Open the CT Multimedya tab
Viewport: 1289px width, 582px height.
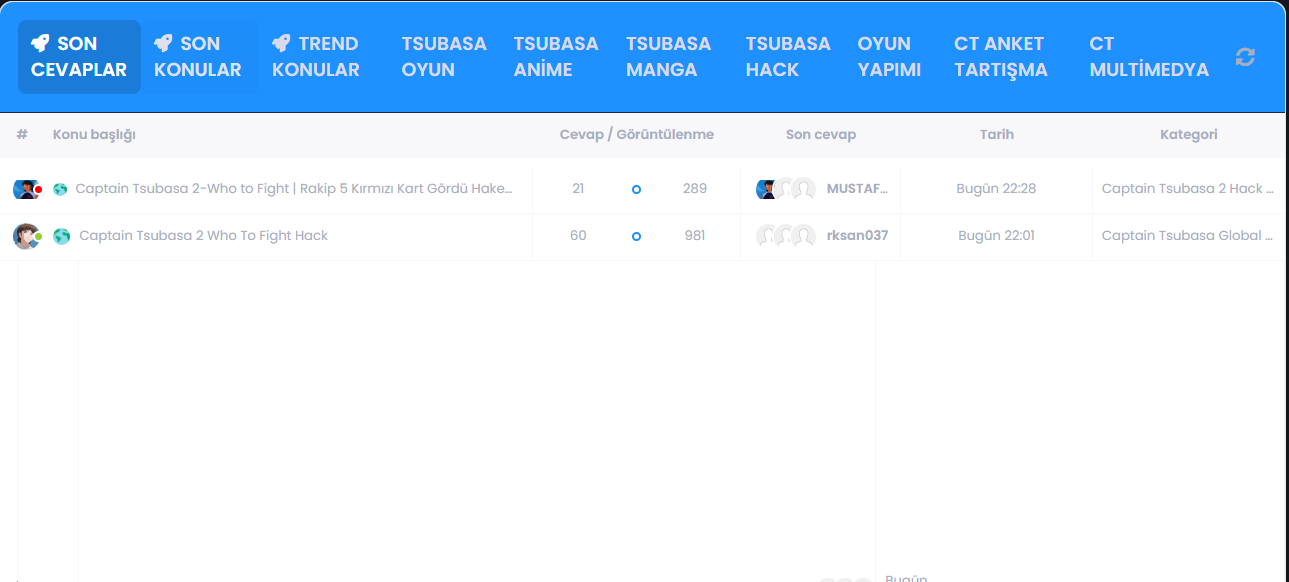(x=1149, y=57)
